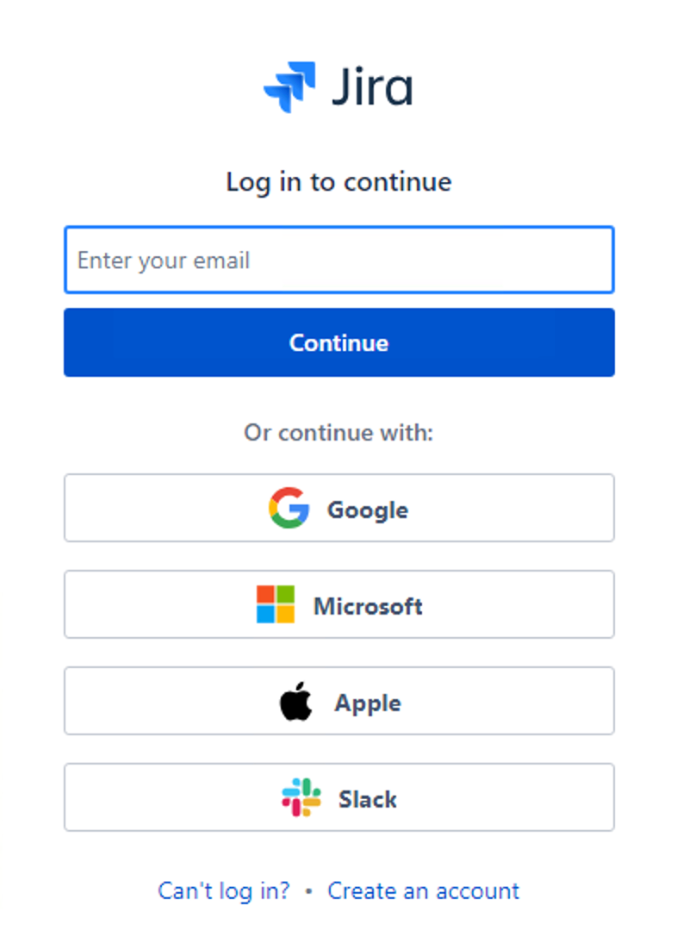Image resolution: width=678 pixels, height=930 pixels.
Task: Click the Jira logo icon
Action: [290, 87]
